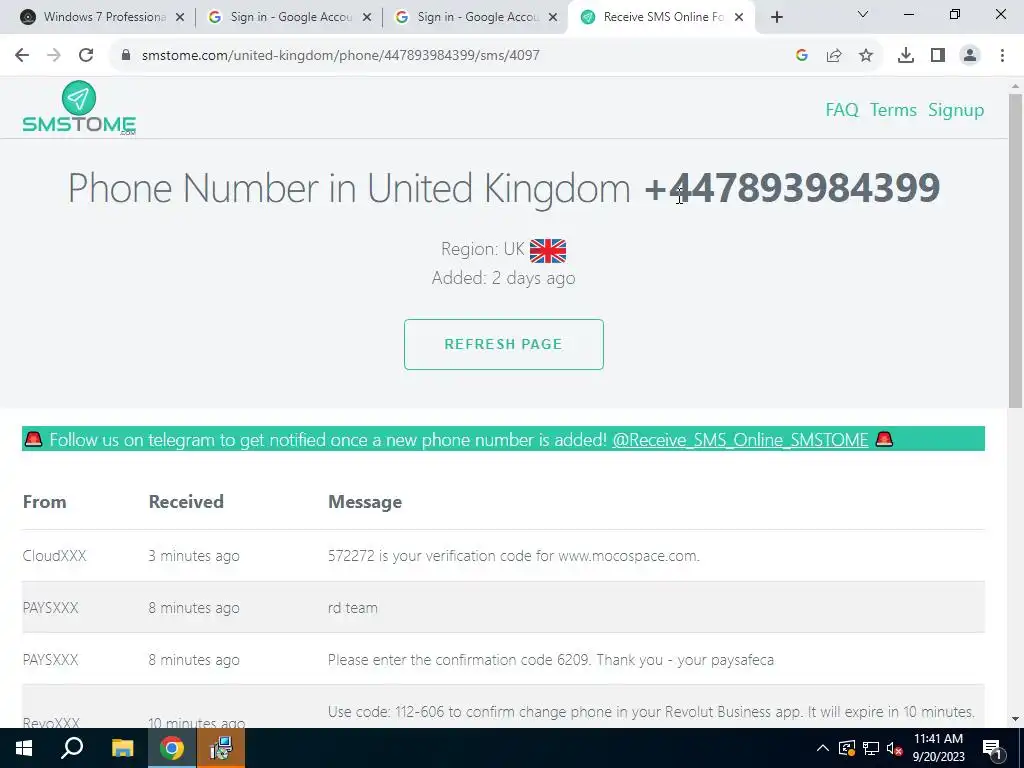Open the Chrome downloads icon
This screenshot has height=768, width=1024.
point(906,56)
